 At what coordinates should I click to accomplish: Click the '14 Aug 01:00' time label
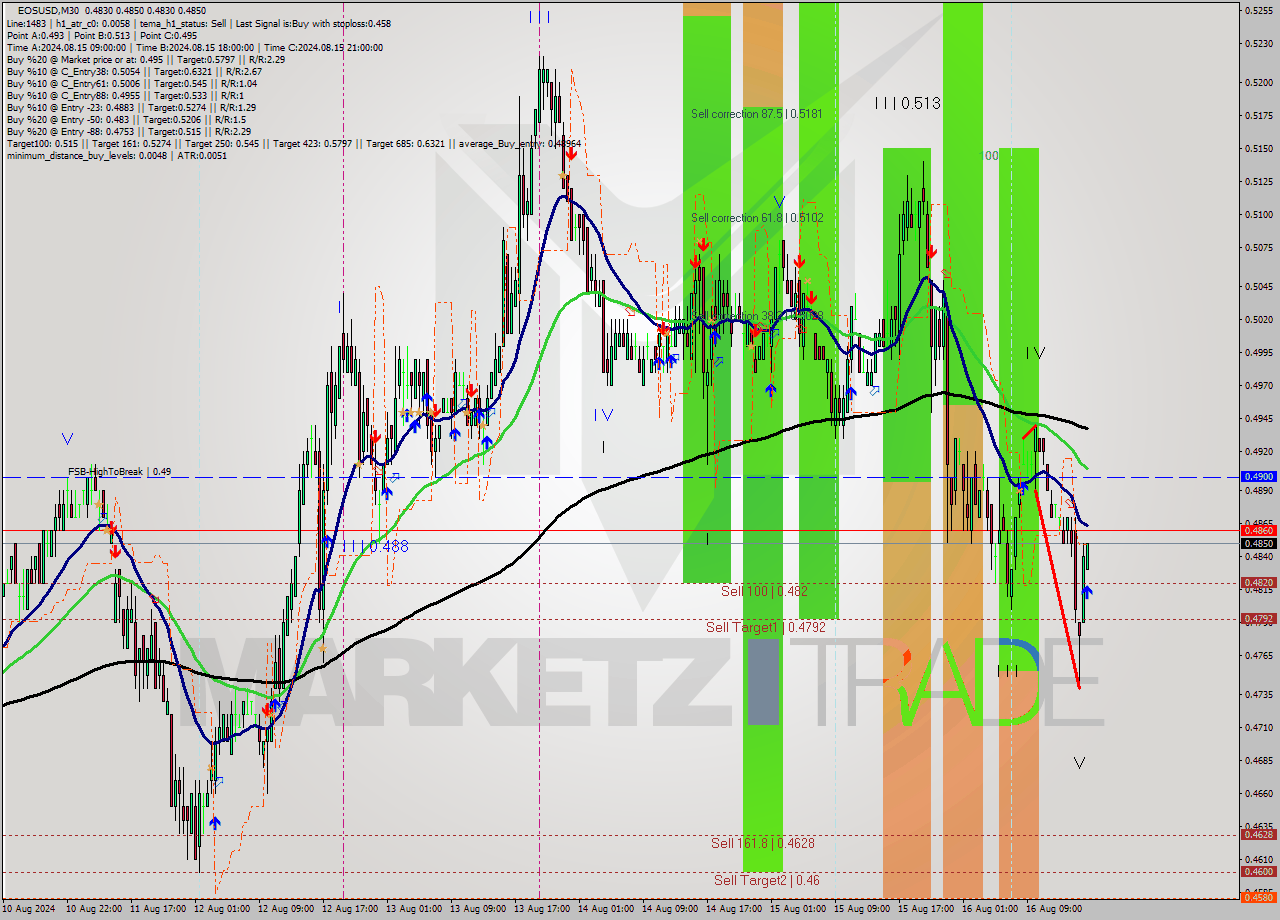(605, 909)
